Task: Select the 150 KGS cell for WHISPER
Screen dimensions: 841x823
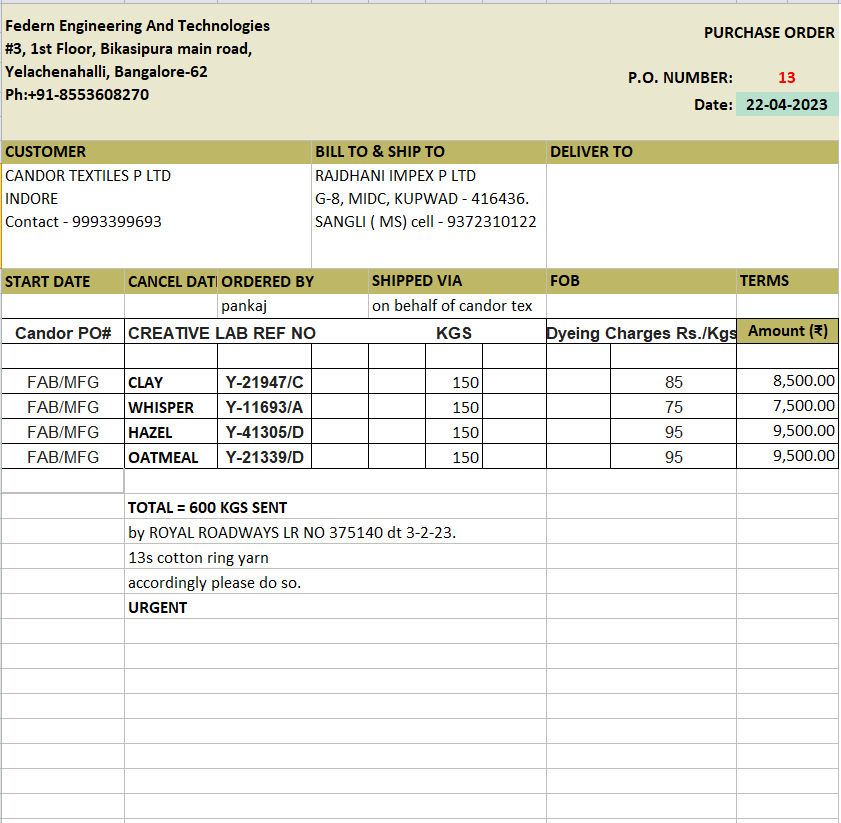Action: [x=454, y=407]
